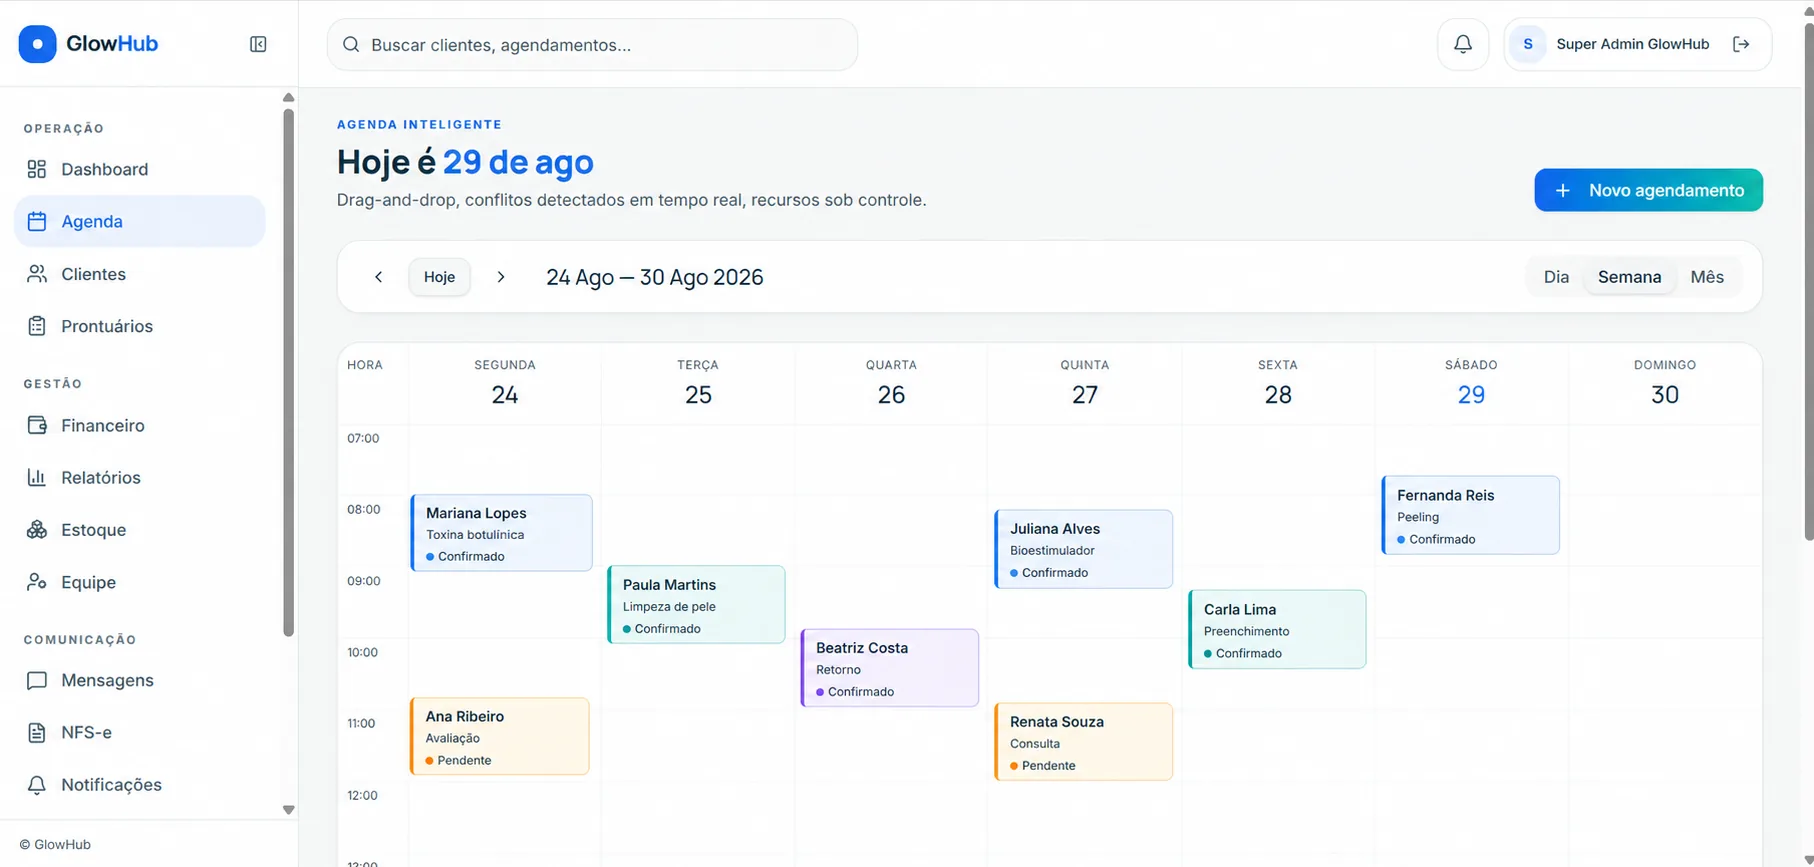Click the Clientes people icon
The height and width of the screenshot is (867, 1814).
pyautogui.click(x=37, y=274)
